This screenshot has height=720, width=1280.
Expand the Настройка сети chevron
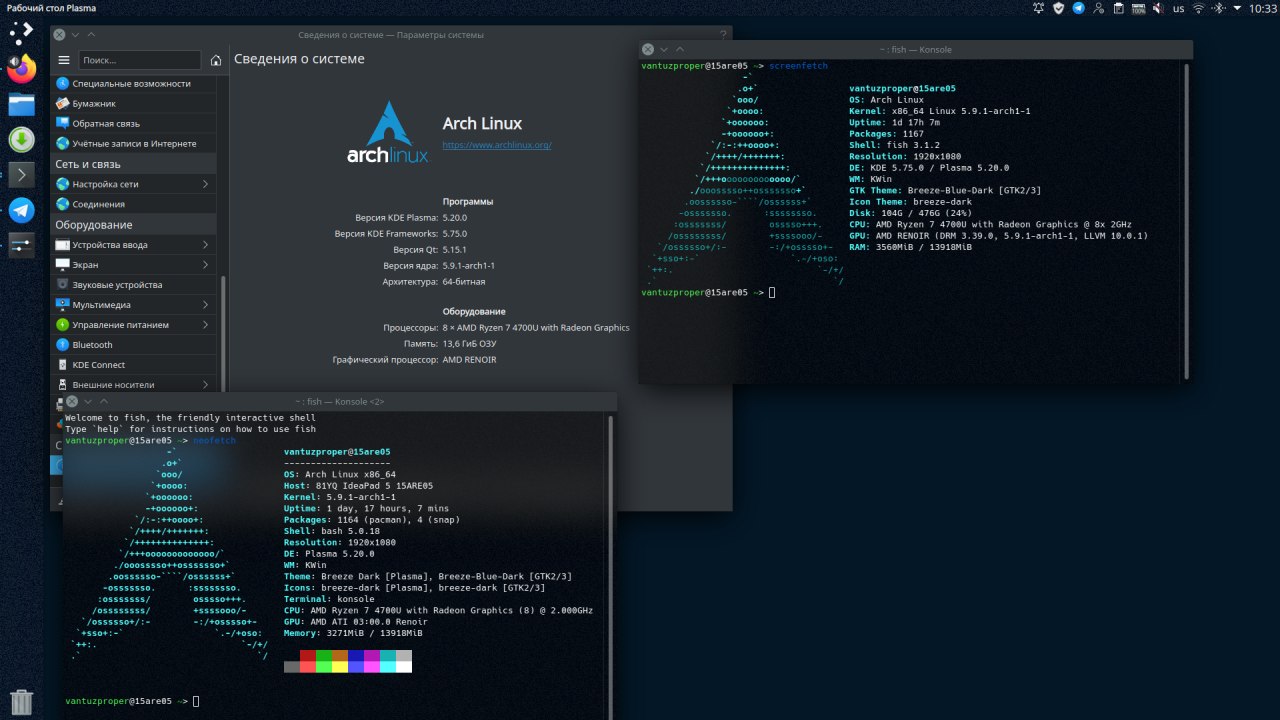click(x=205, y=184)
